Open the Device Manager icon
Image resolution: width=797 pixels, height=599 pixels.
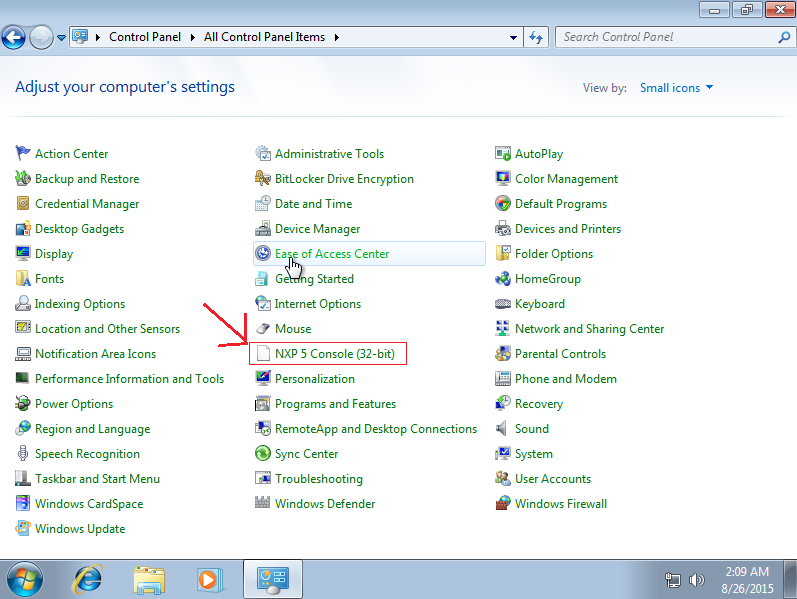[263, 228]
